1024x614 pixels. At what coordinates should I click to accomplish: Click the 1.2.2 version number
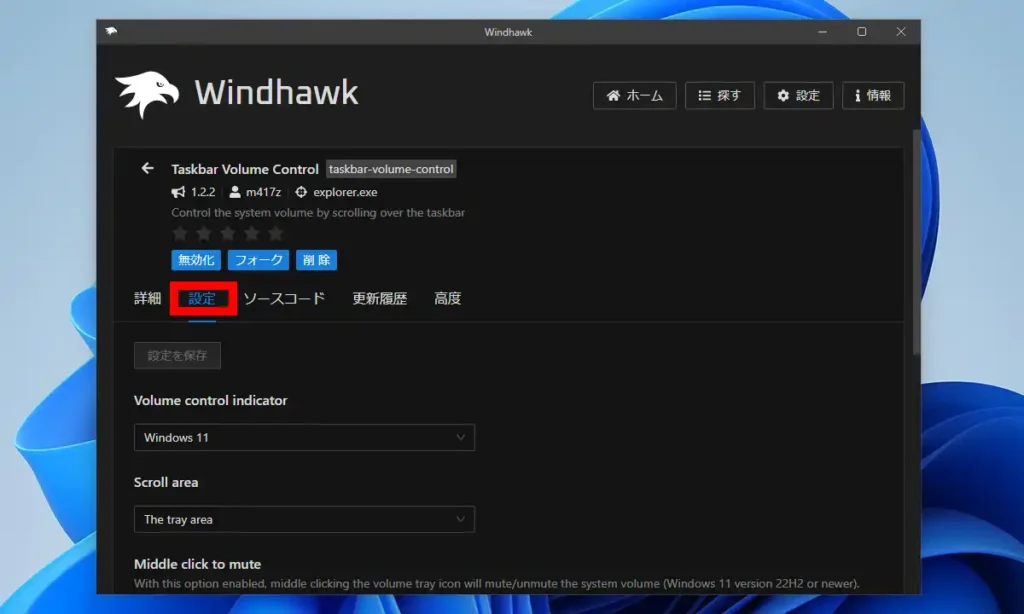click(203, 192)
